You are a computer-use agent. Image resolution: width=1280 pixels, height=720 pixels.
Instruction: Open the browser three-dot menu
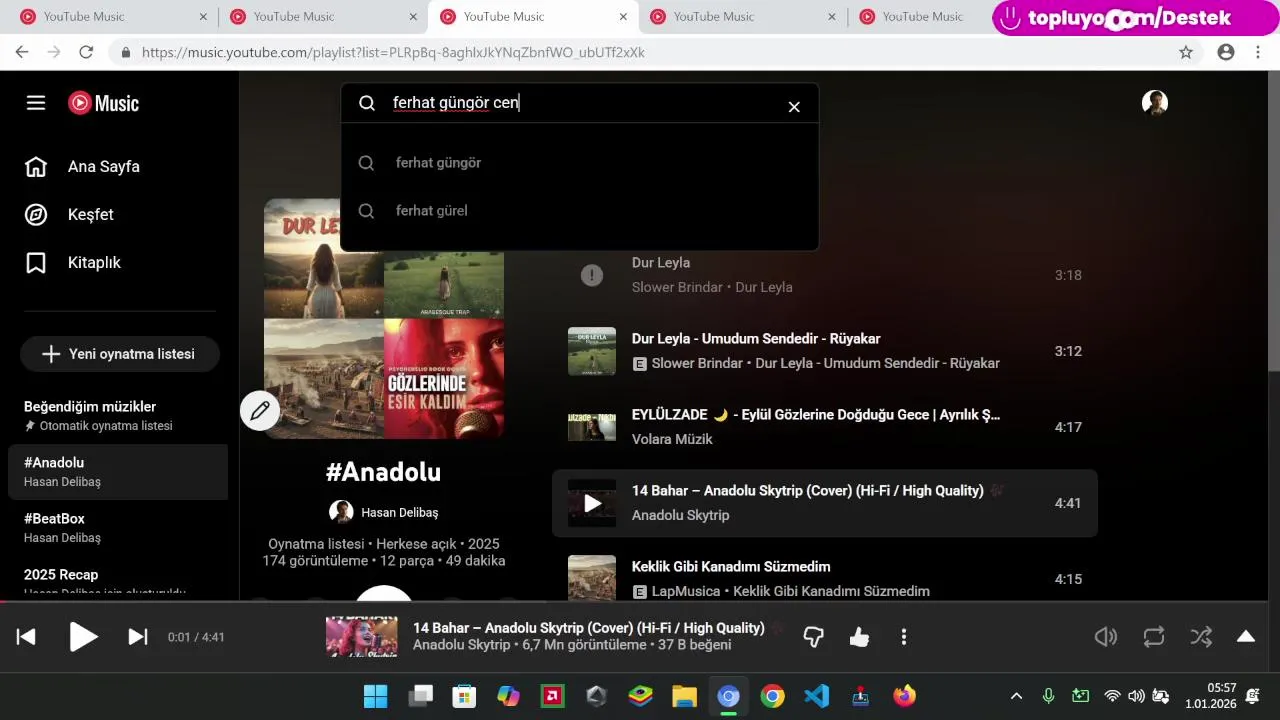pyautogui.click(x=1258, y=52)
